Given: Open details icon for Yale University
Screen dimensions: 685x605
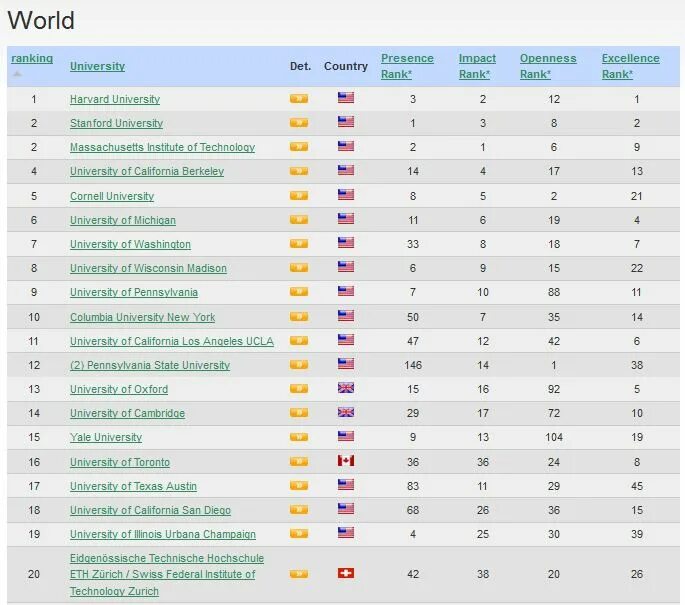Looking at the screenshot, I should pos(299,437).
